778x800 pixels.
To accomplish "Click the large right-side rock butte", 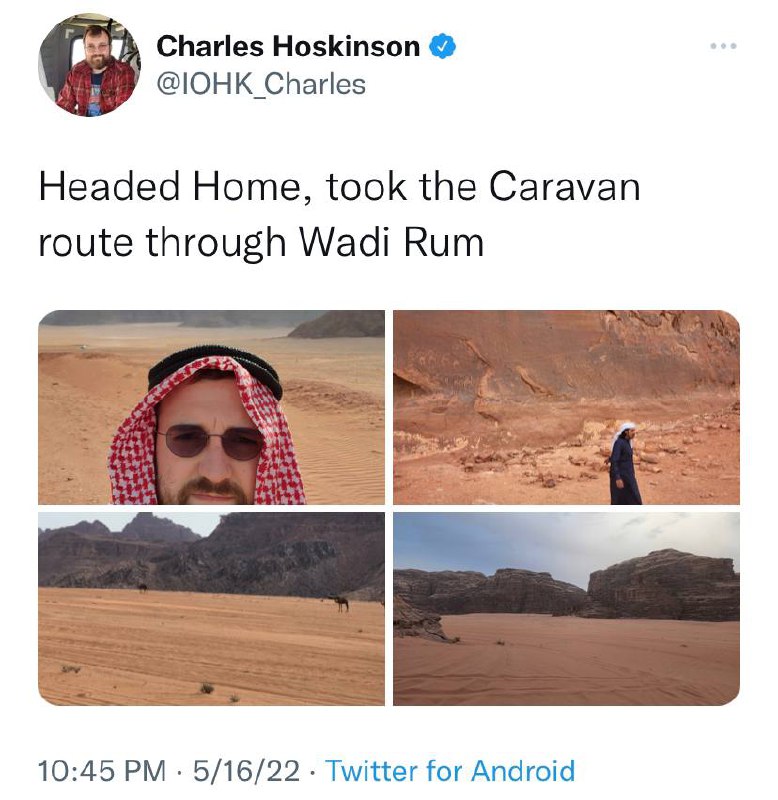I will pyautogui.click(x=664, y=584).
